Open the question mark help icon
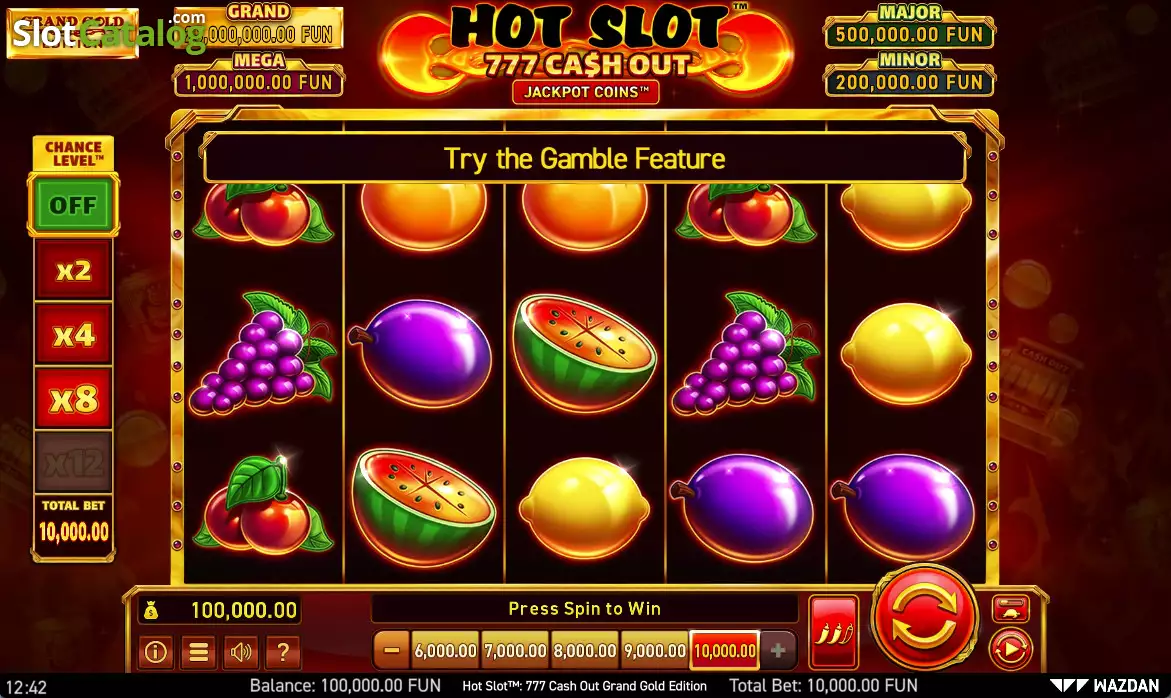The width and height of the screenshot is (1171, 698). [x=283, y=652]
